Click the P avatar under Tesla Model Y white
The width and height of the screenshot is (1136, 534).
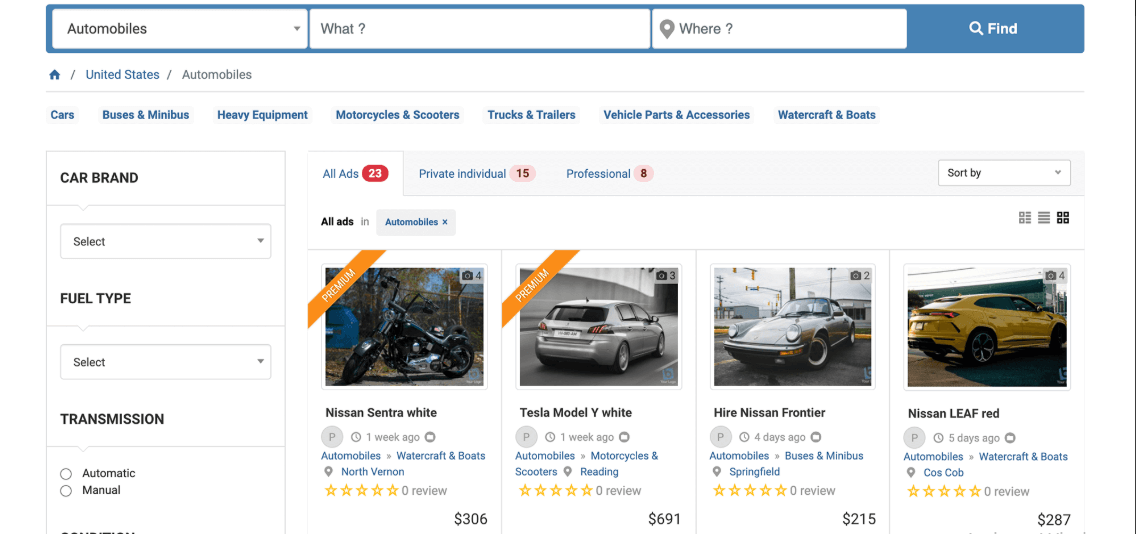point(526,437)
